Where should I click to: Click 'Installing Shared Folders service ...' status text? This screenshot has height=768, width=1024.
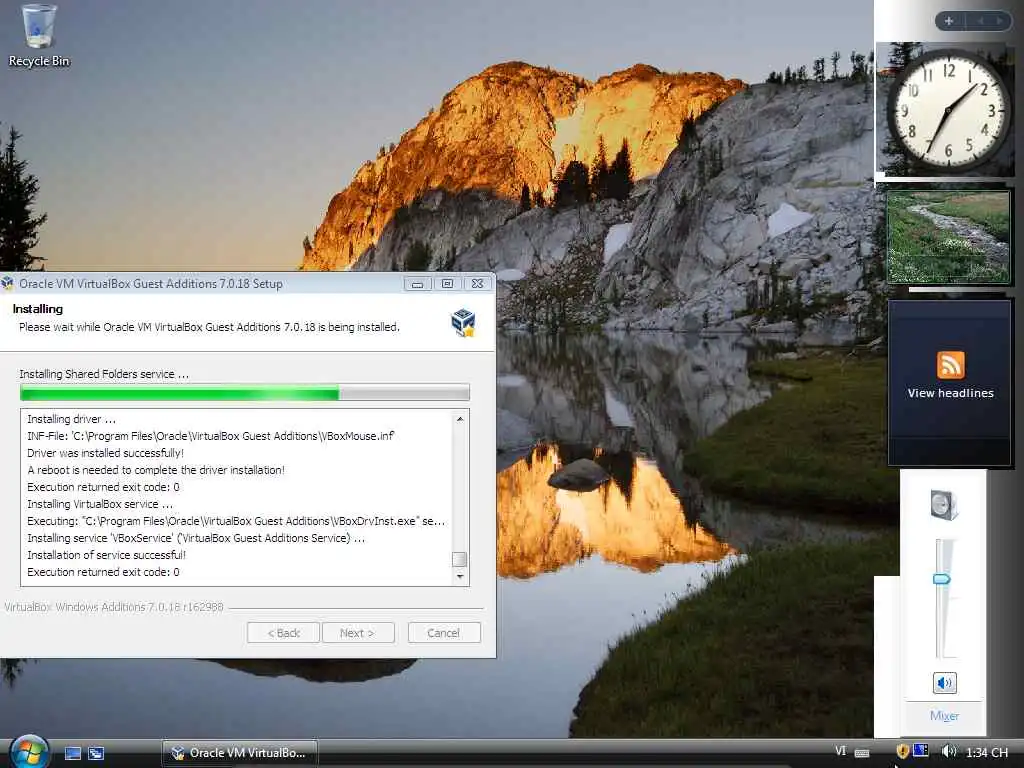click(104, 374)
